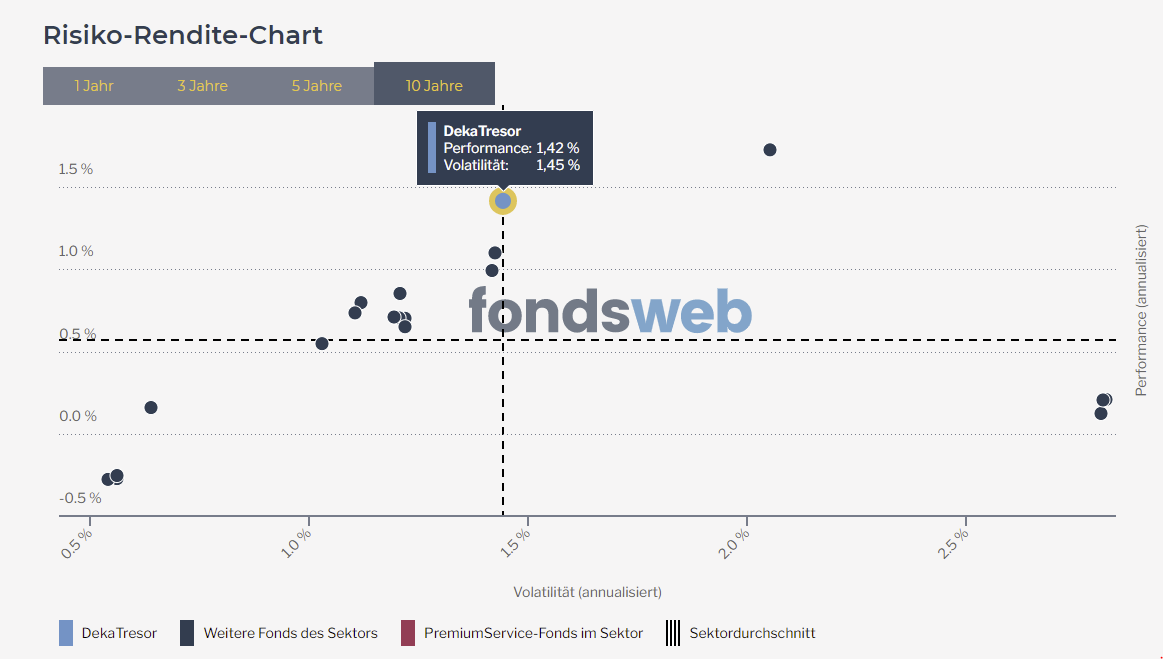
Task: Click the active 10 Jahre tab
Action: point(434,85)
